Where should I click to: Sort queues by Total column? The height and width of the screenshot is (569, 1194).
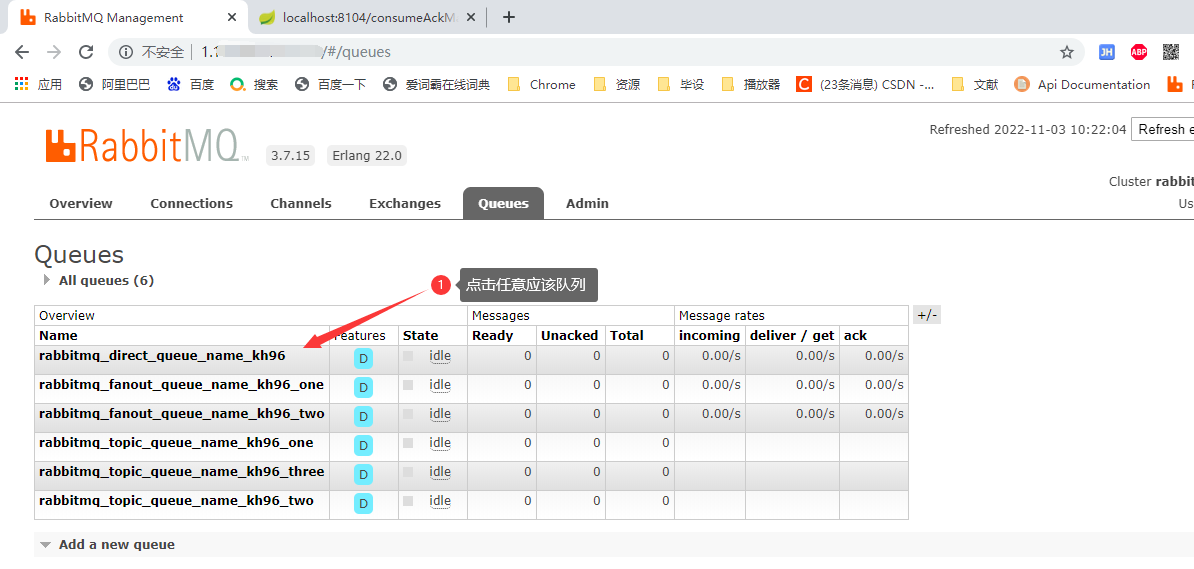pos(626,335)
